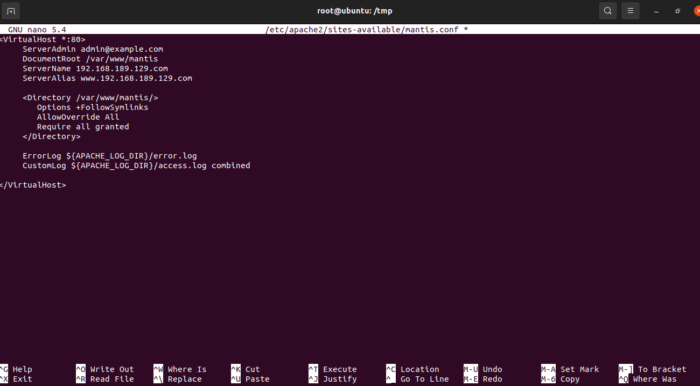Viewport: 700px width, 386px height.
Task: Click the window title root@ubuntu: /tmp
Action: pos(354,11)
